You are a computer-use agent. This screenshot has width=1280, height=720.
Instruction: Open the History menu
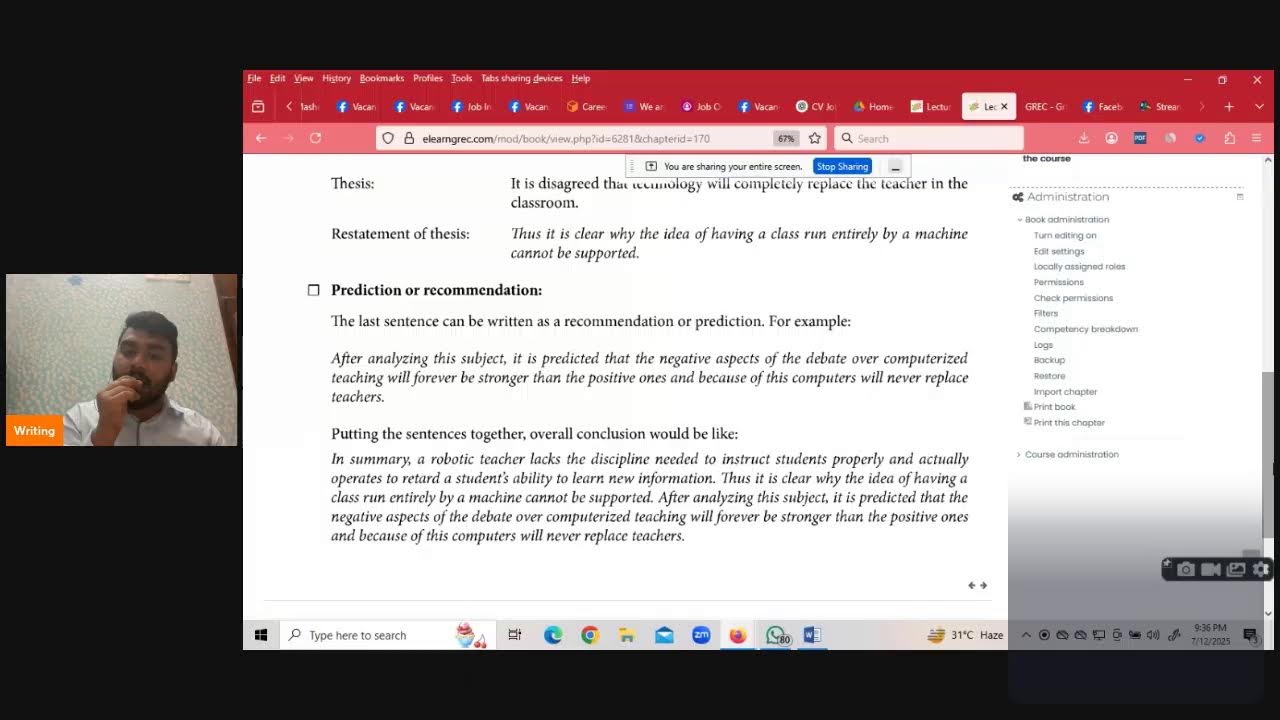336,78
